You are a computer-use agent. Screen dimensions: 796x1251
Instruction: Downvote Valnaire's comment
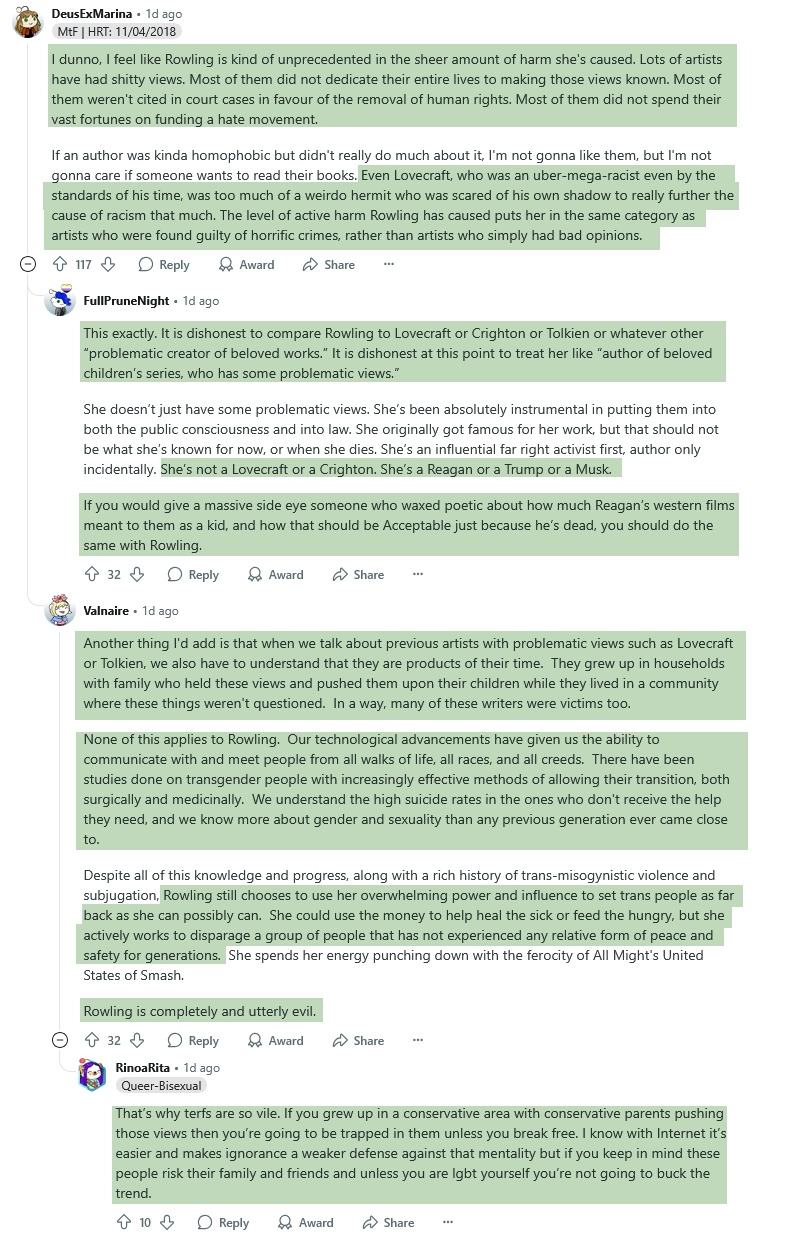click(x=138, y=1041)
